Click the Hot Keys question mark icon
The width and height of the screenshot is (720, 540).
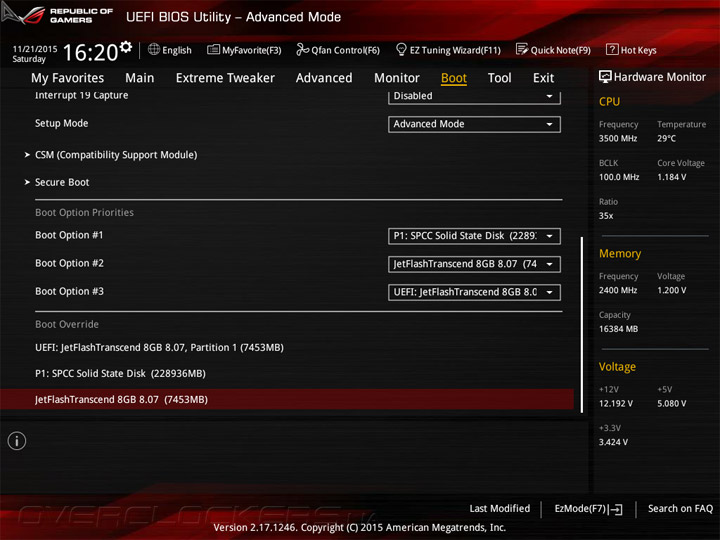tap(612, 50)
